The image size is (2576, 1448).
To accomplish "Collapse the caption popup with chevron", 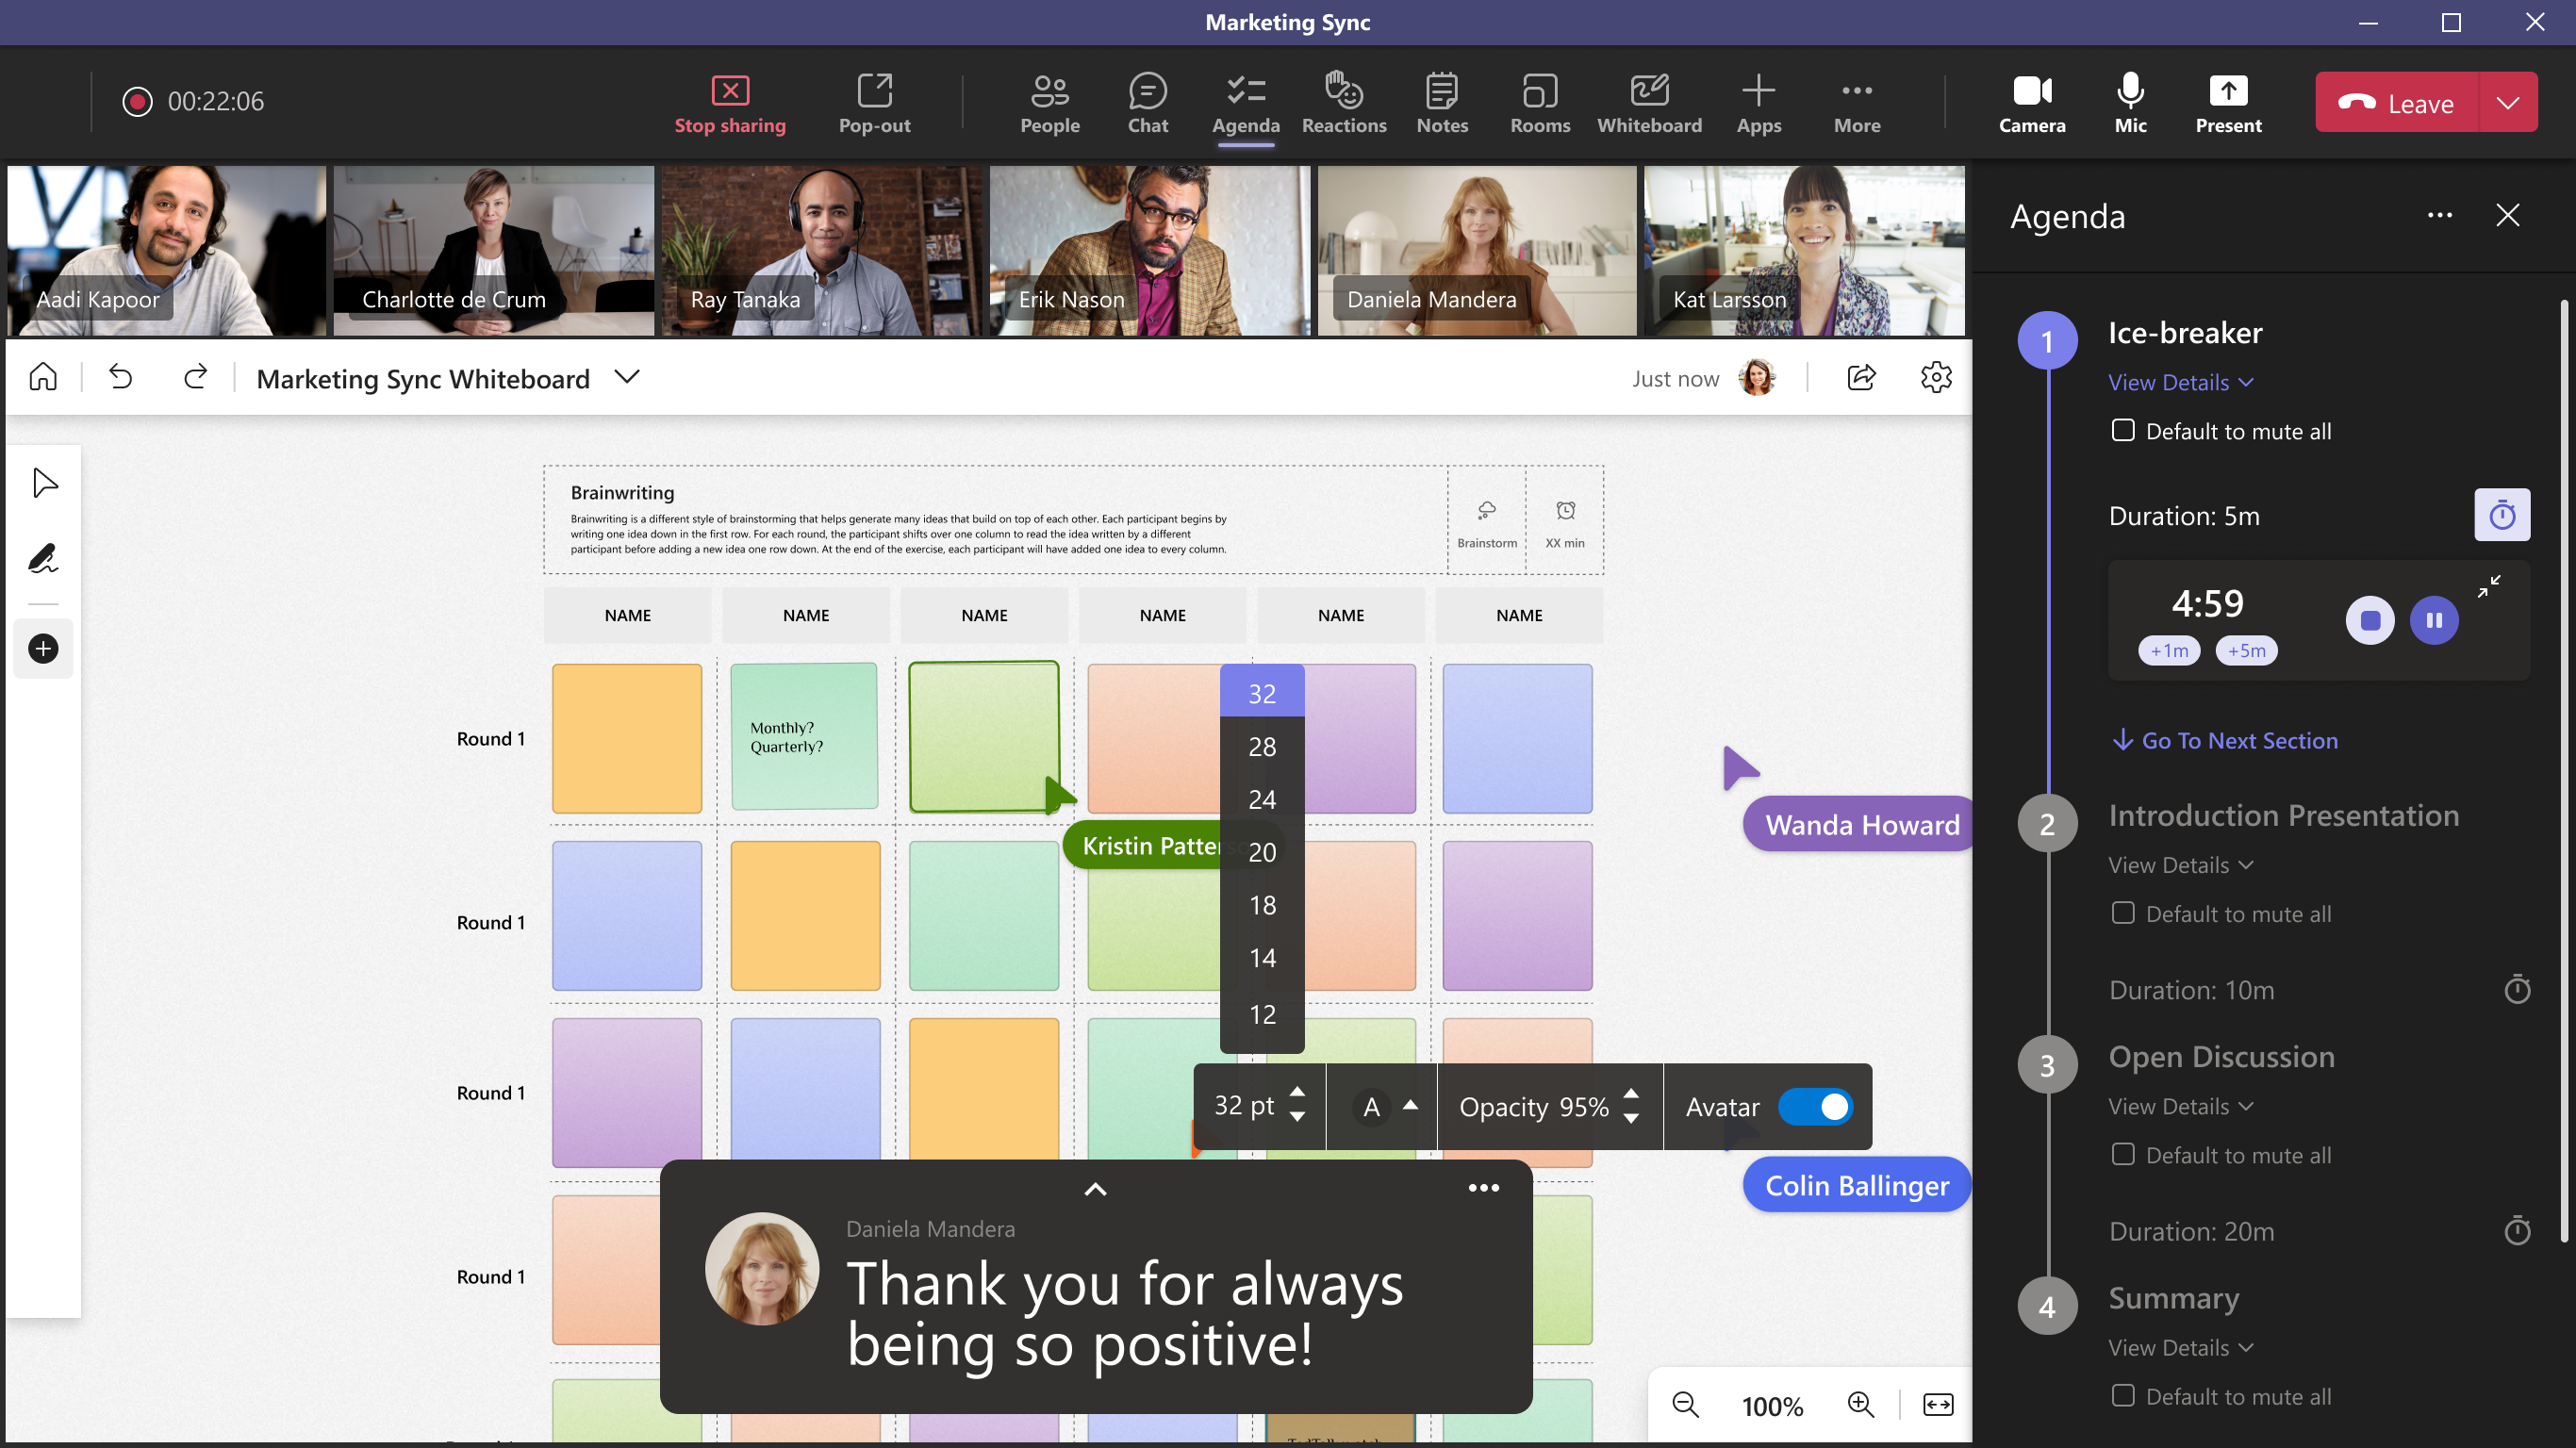I will (x=1095, y=1189).
